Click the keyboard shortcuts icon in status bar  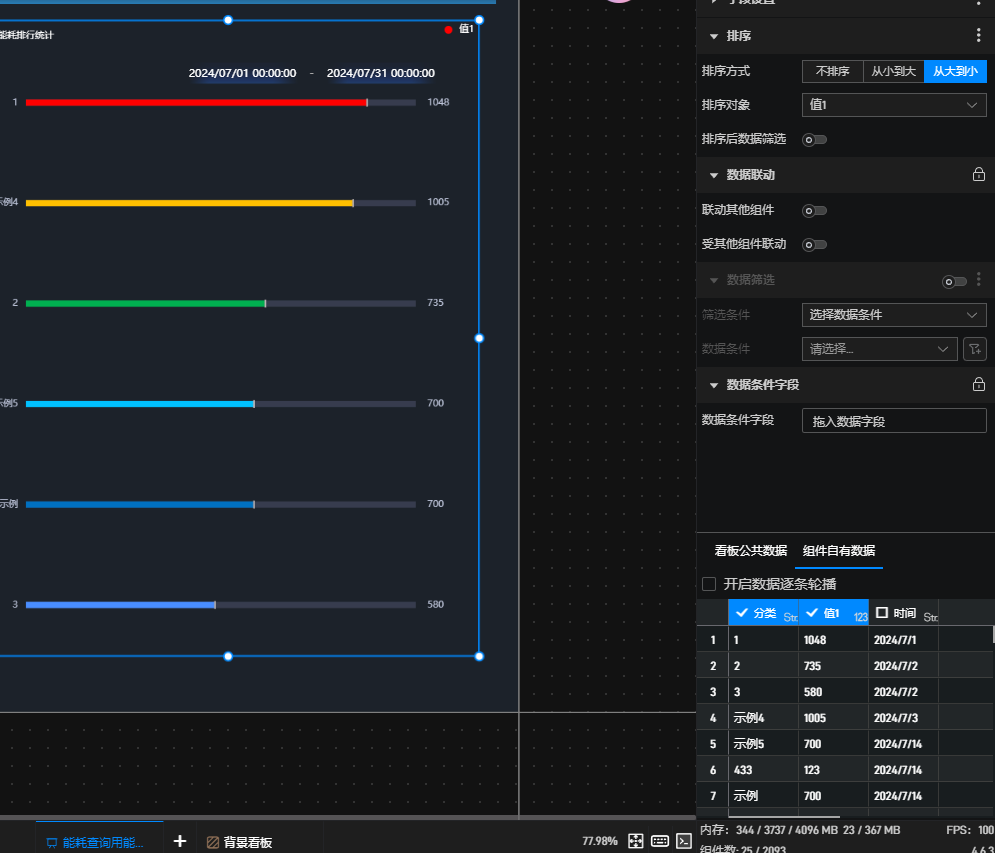tap(660, 841)
